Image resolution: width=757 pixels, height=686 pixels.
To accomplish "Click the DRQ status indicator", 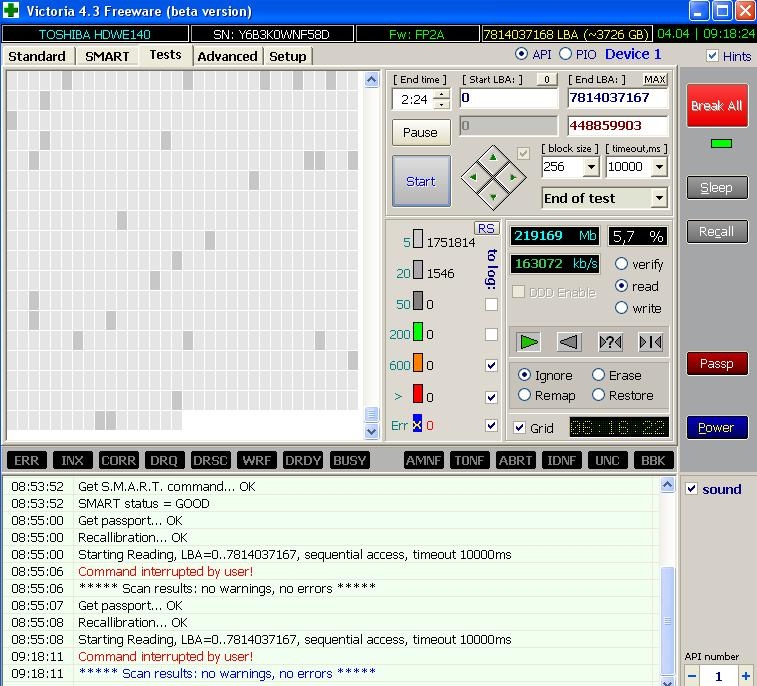I will pyautogui.click(x=164, y=461).
